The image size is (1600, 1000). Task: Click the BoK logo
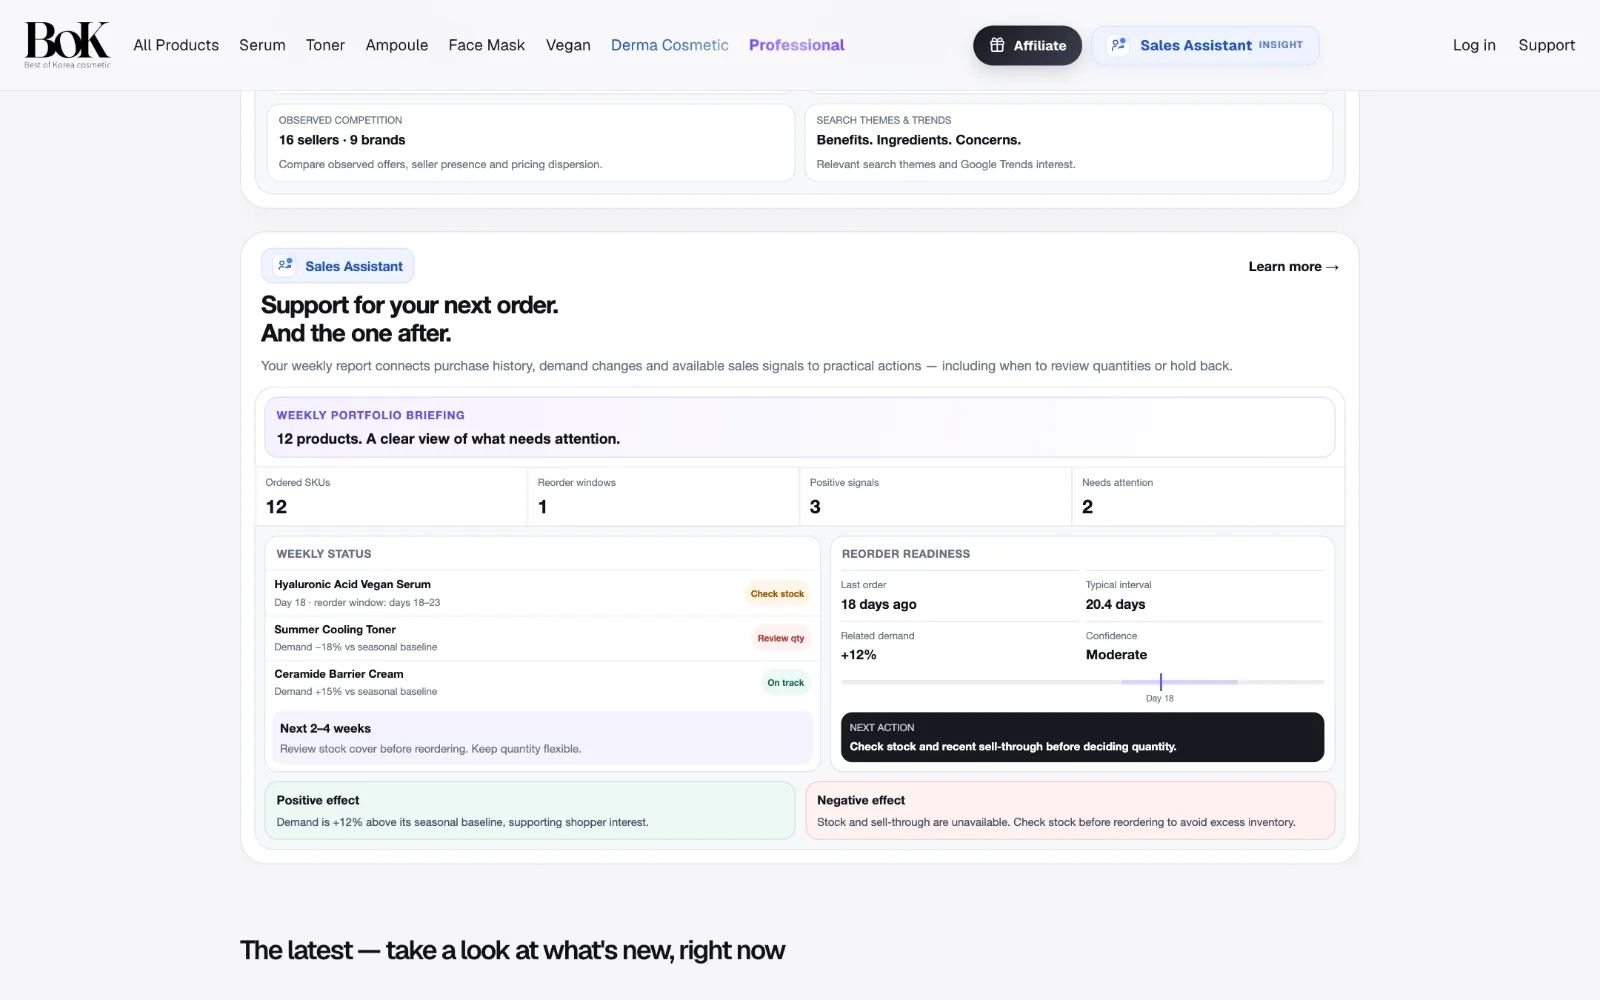point(68,45)
